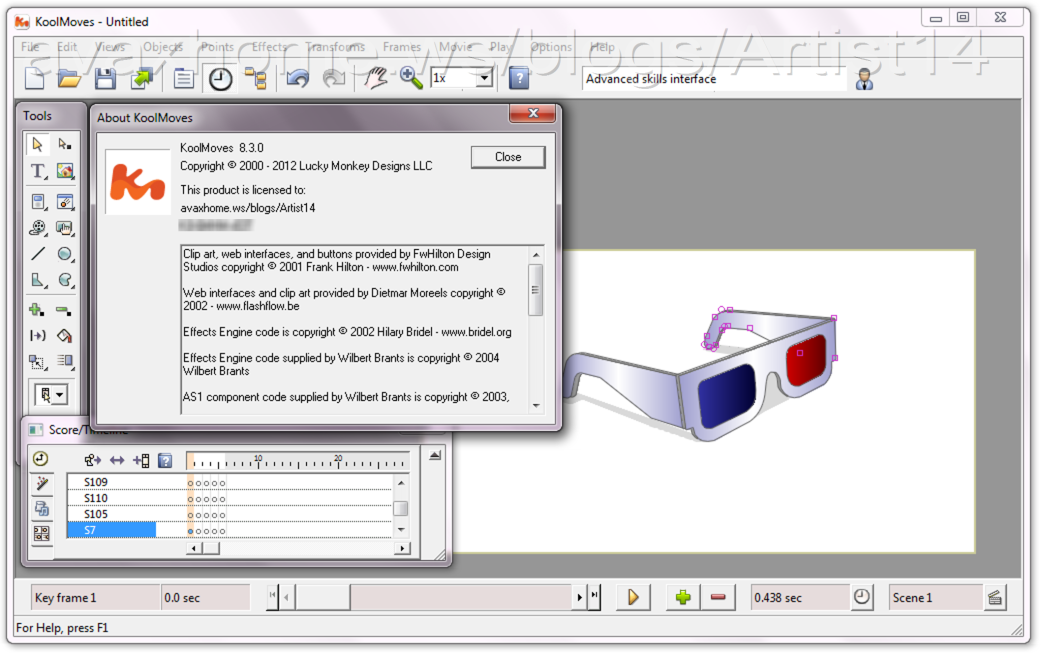Click the timeline horizontal scrollbar right arrow
This screenshot has height=653, width=1041.
402,548
